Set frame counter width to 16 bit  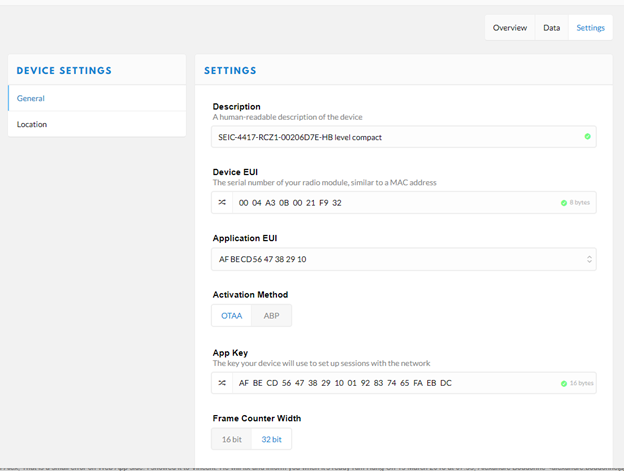coord(230,439)
